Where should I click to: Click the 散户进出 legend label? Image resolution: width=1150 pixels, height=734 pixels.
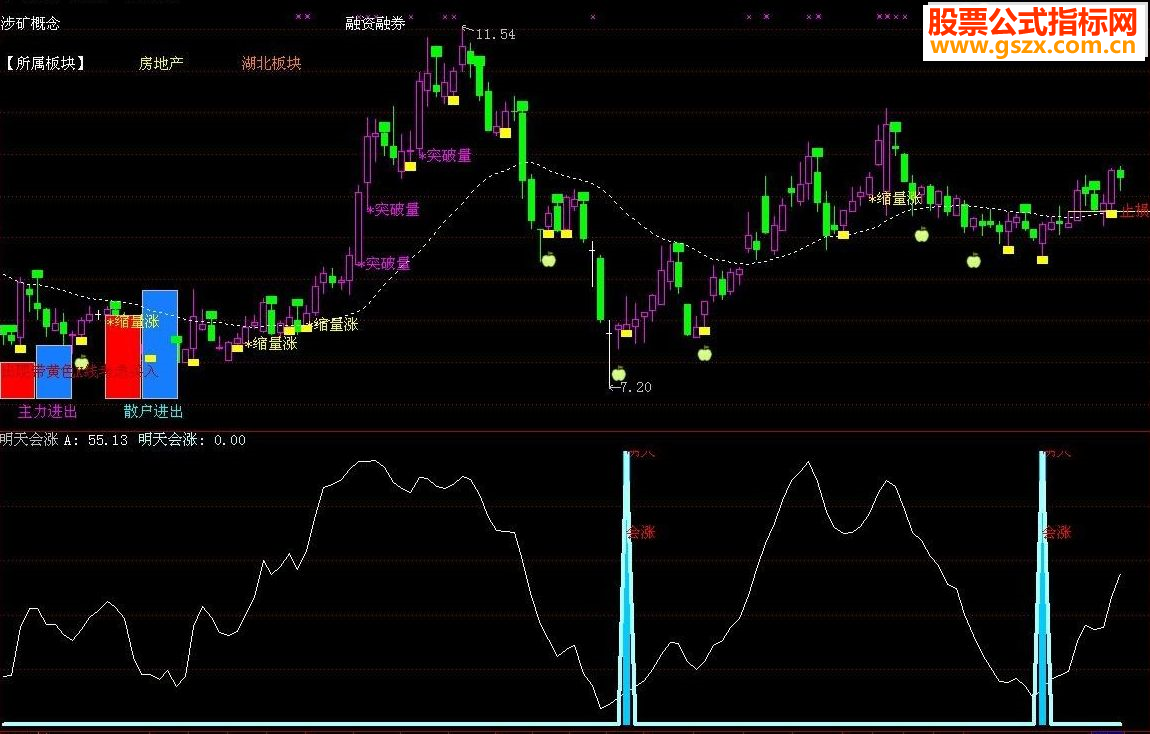[x=153, y=411]
